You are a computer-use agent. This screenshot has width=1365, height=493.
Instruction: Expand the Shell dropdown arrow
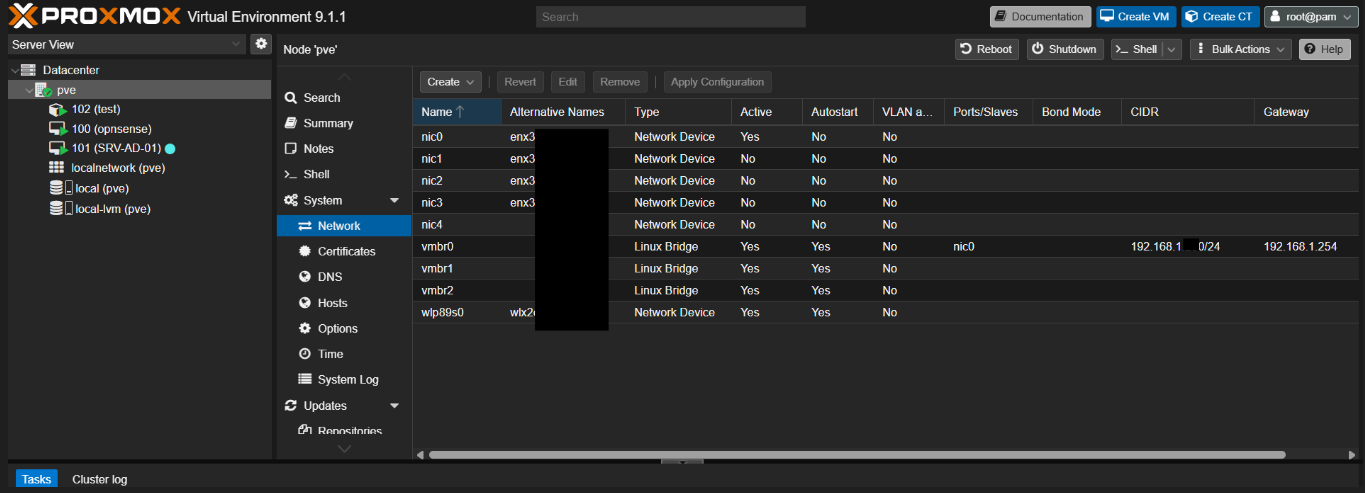pos(1171,49)
